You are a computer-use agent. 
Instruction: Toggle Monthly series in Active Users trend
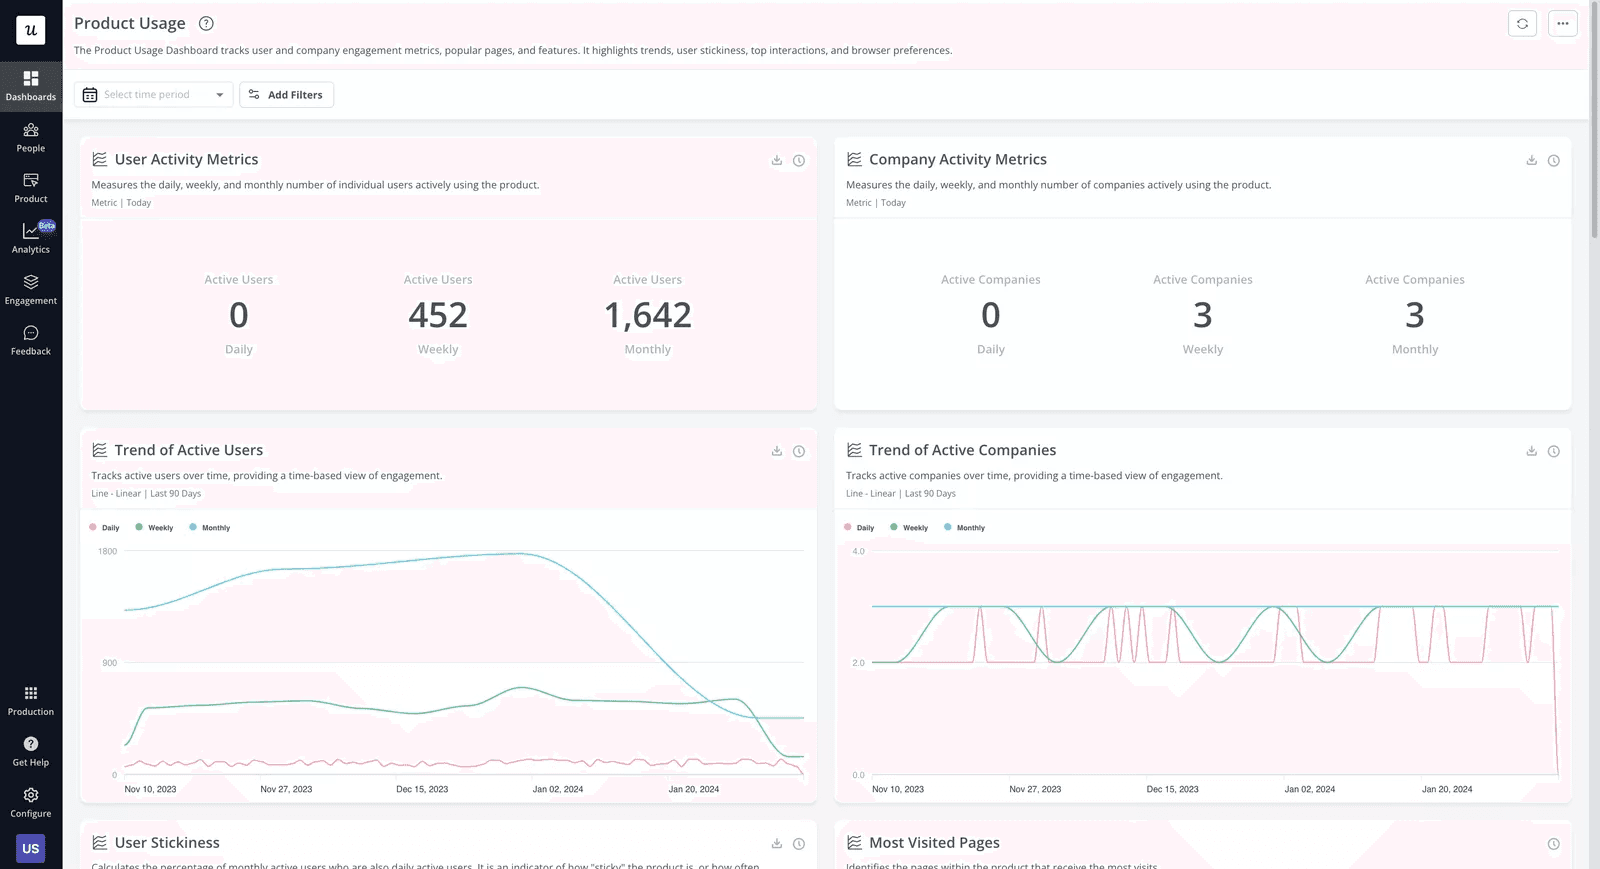pos(210,528)
